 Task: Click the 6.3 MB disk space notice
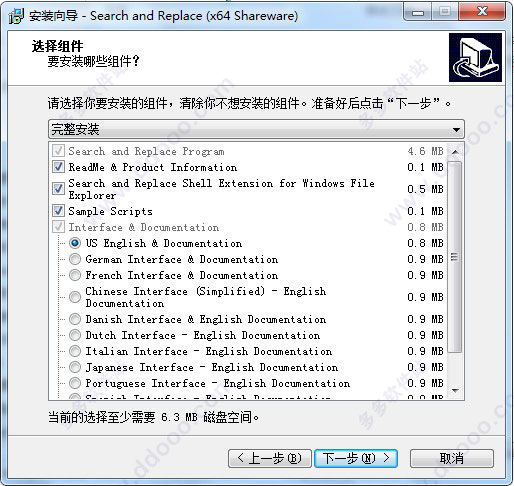tap(153, 417)
